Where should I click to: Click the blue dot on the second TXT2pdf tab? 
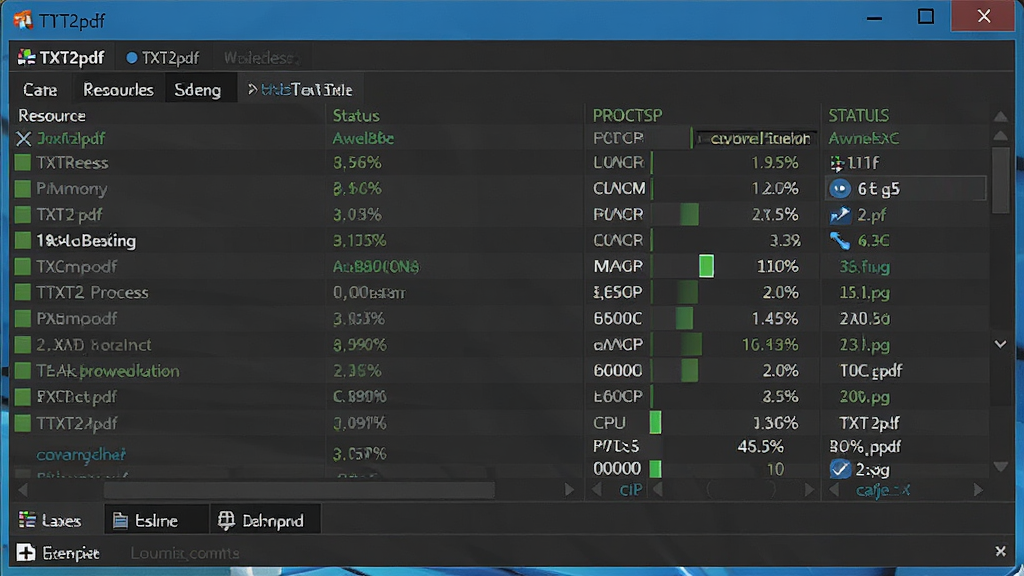click(x=131, y=58)
